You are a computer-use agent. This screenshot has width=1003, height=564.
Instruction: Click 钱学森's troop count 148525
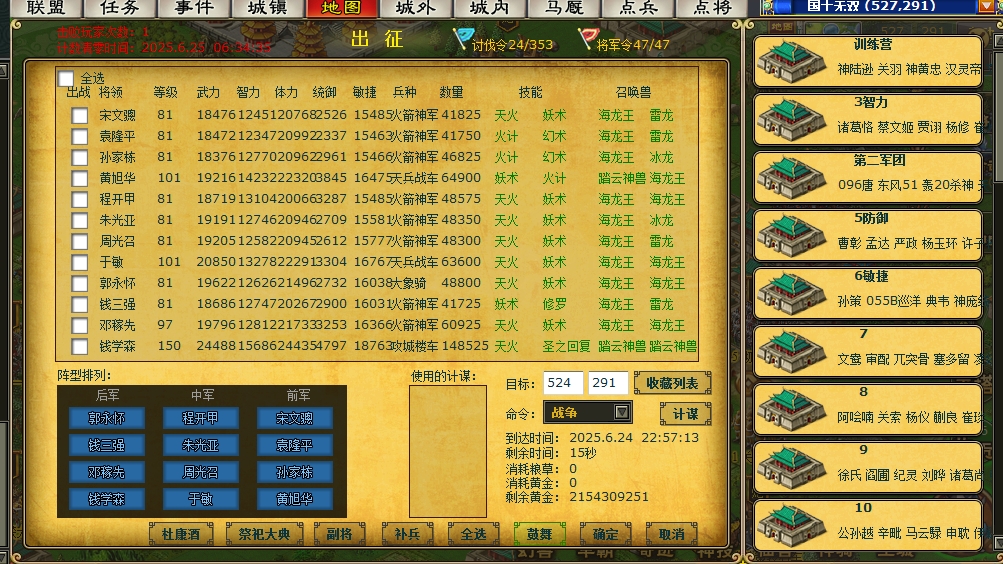point(465,346)
